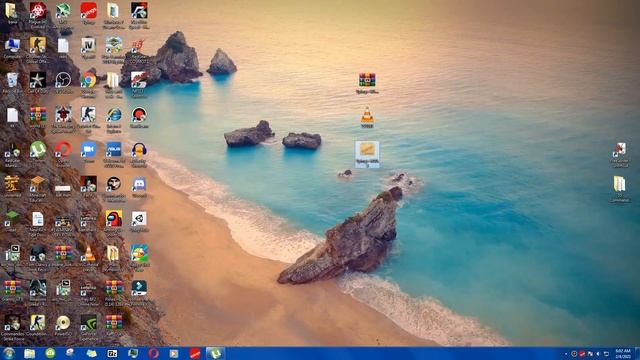Open the Windows Start menu orb

(x=9, y=353)
